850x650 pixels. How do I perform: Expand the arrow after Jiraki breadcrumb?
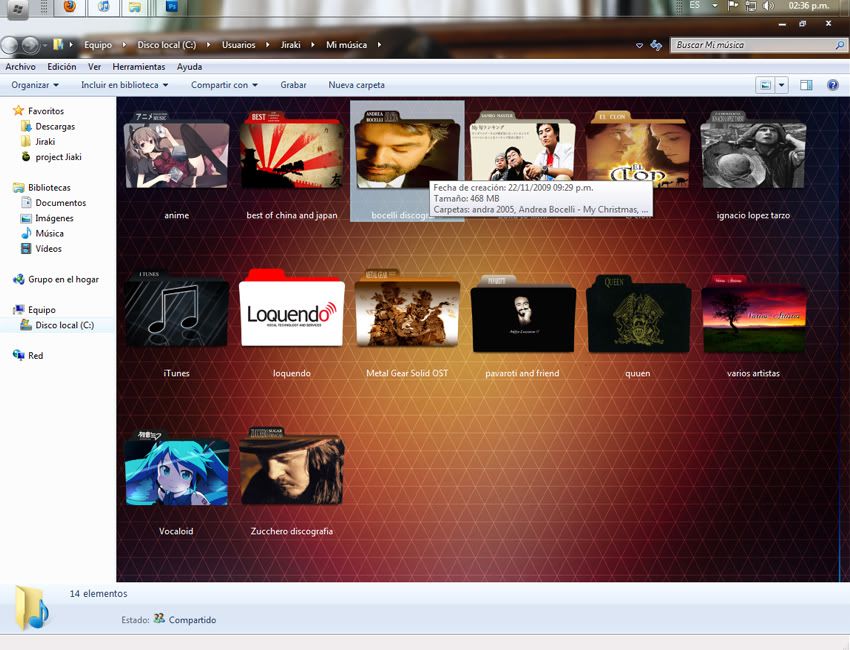(x=312, y=45)
